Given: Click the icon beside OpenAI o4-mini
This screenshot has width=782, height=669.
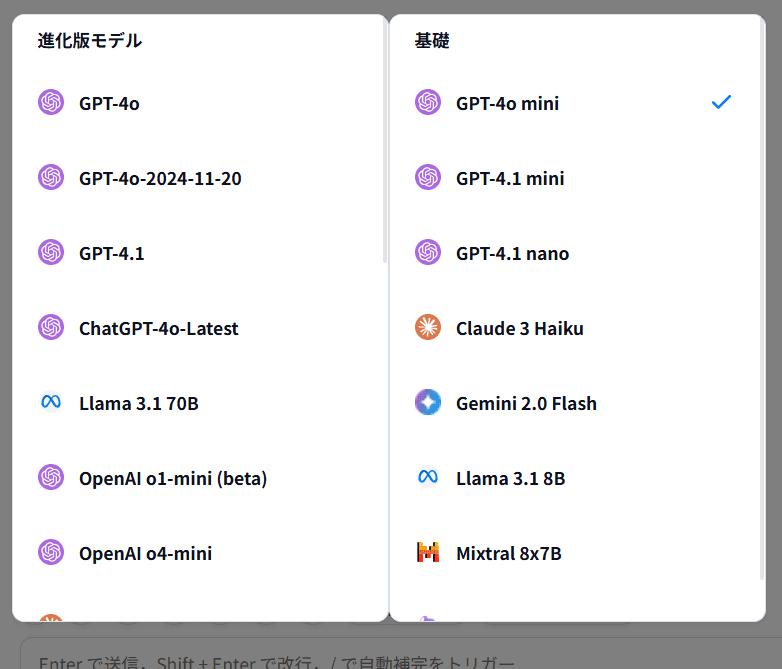Looking at the screenshot, I should 51,552.
